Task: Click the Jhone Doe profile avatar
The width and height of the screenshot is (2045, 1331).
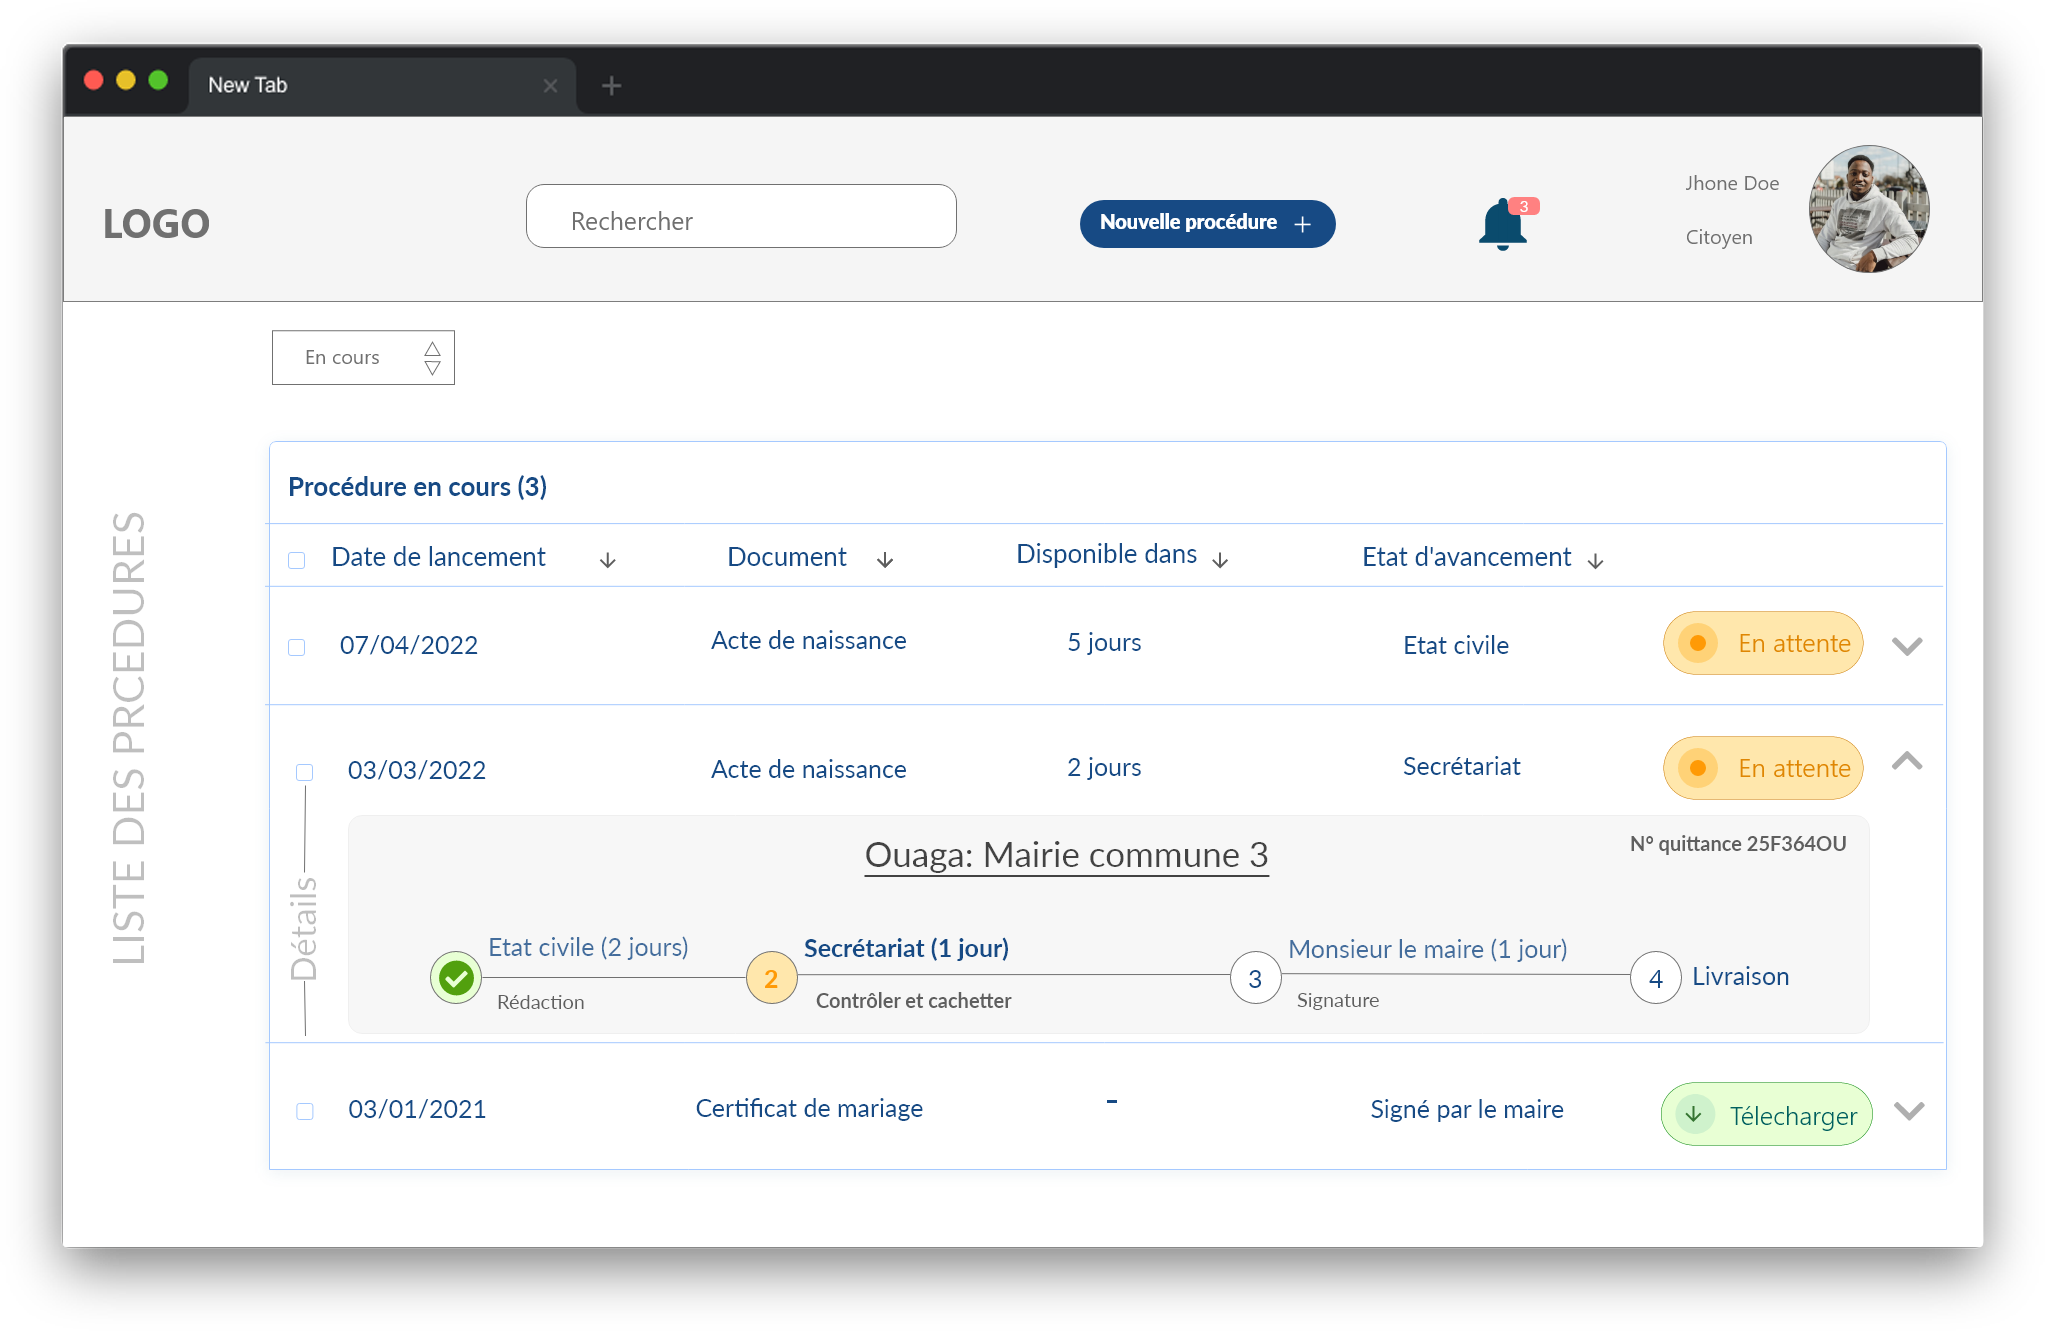Action: [1868, 209]
